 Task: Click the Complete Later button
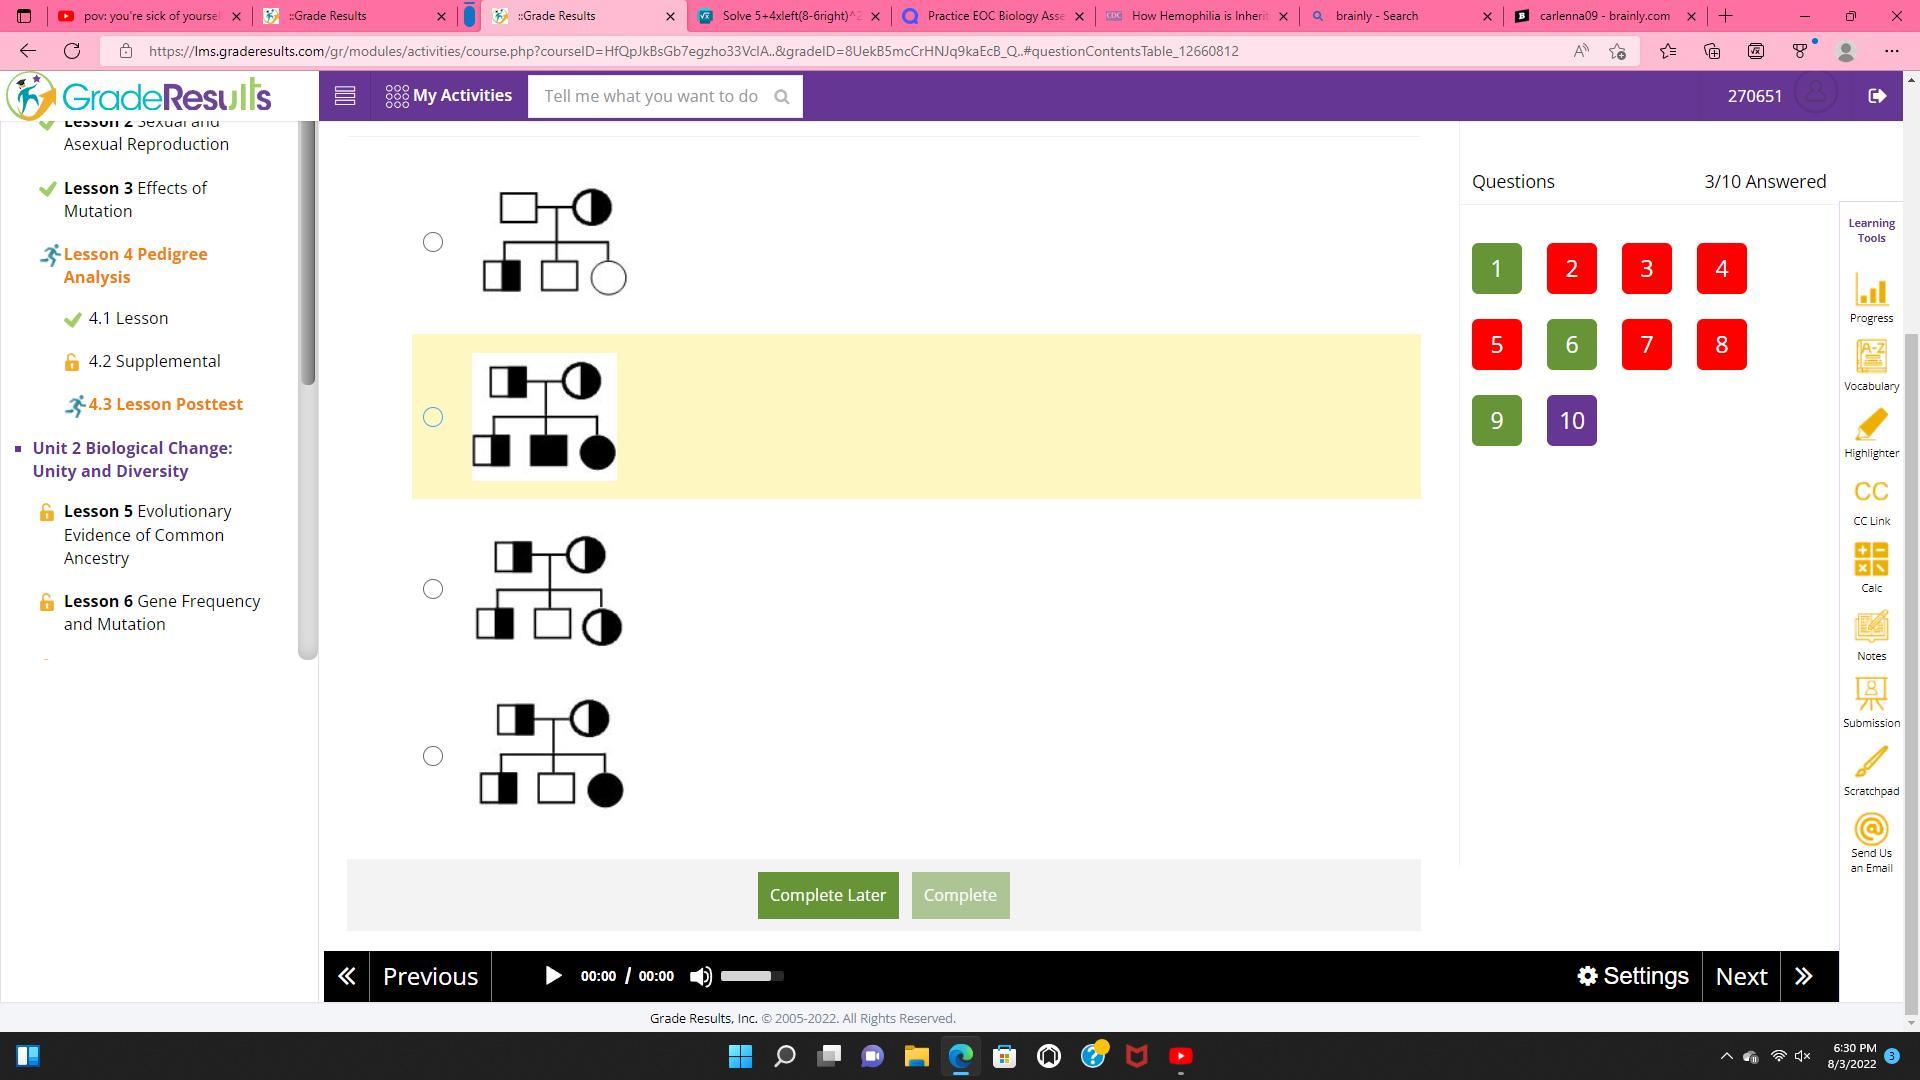(x=827, y=895)
